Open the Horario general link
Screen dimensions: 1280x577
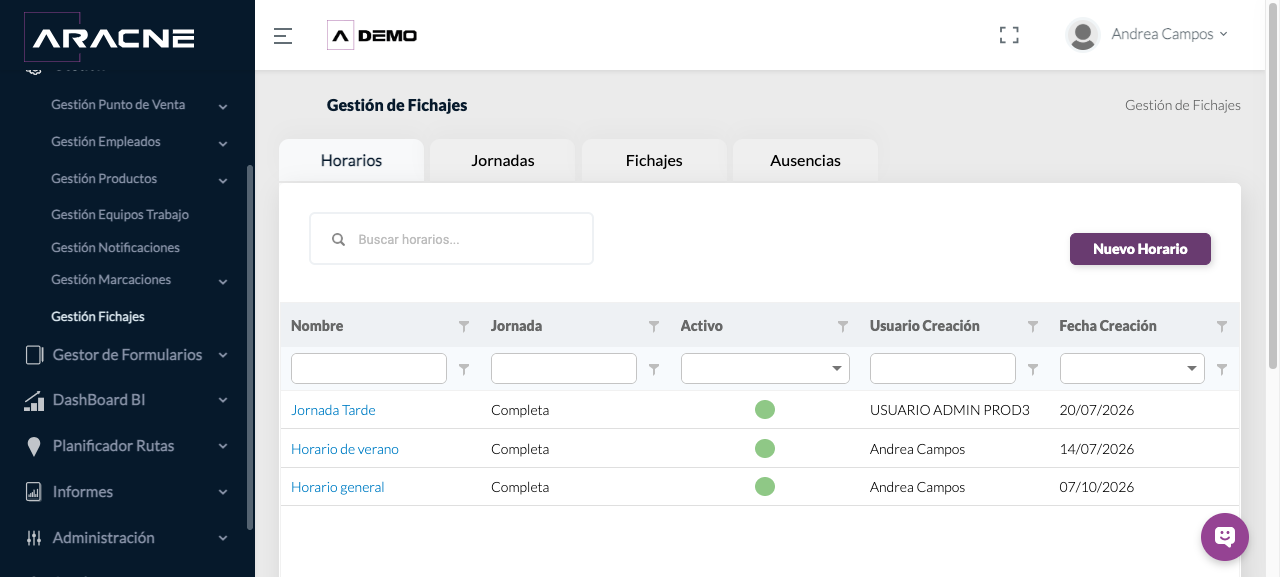(x=338, y=487)
